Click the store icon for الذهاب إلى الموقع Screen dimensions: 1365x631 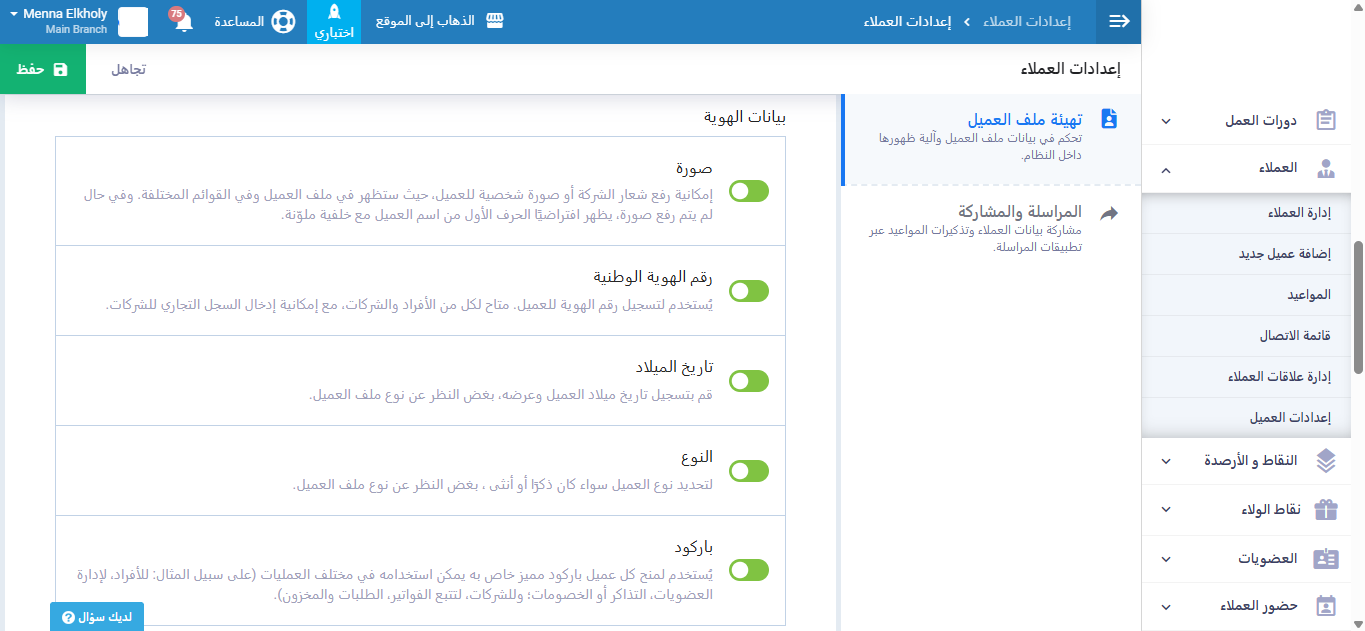(494, 21)
